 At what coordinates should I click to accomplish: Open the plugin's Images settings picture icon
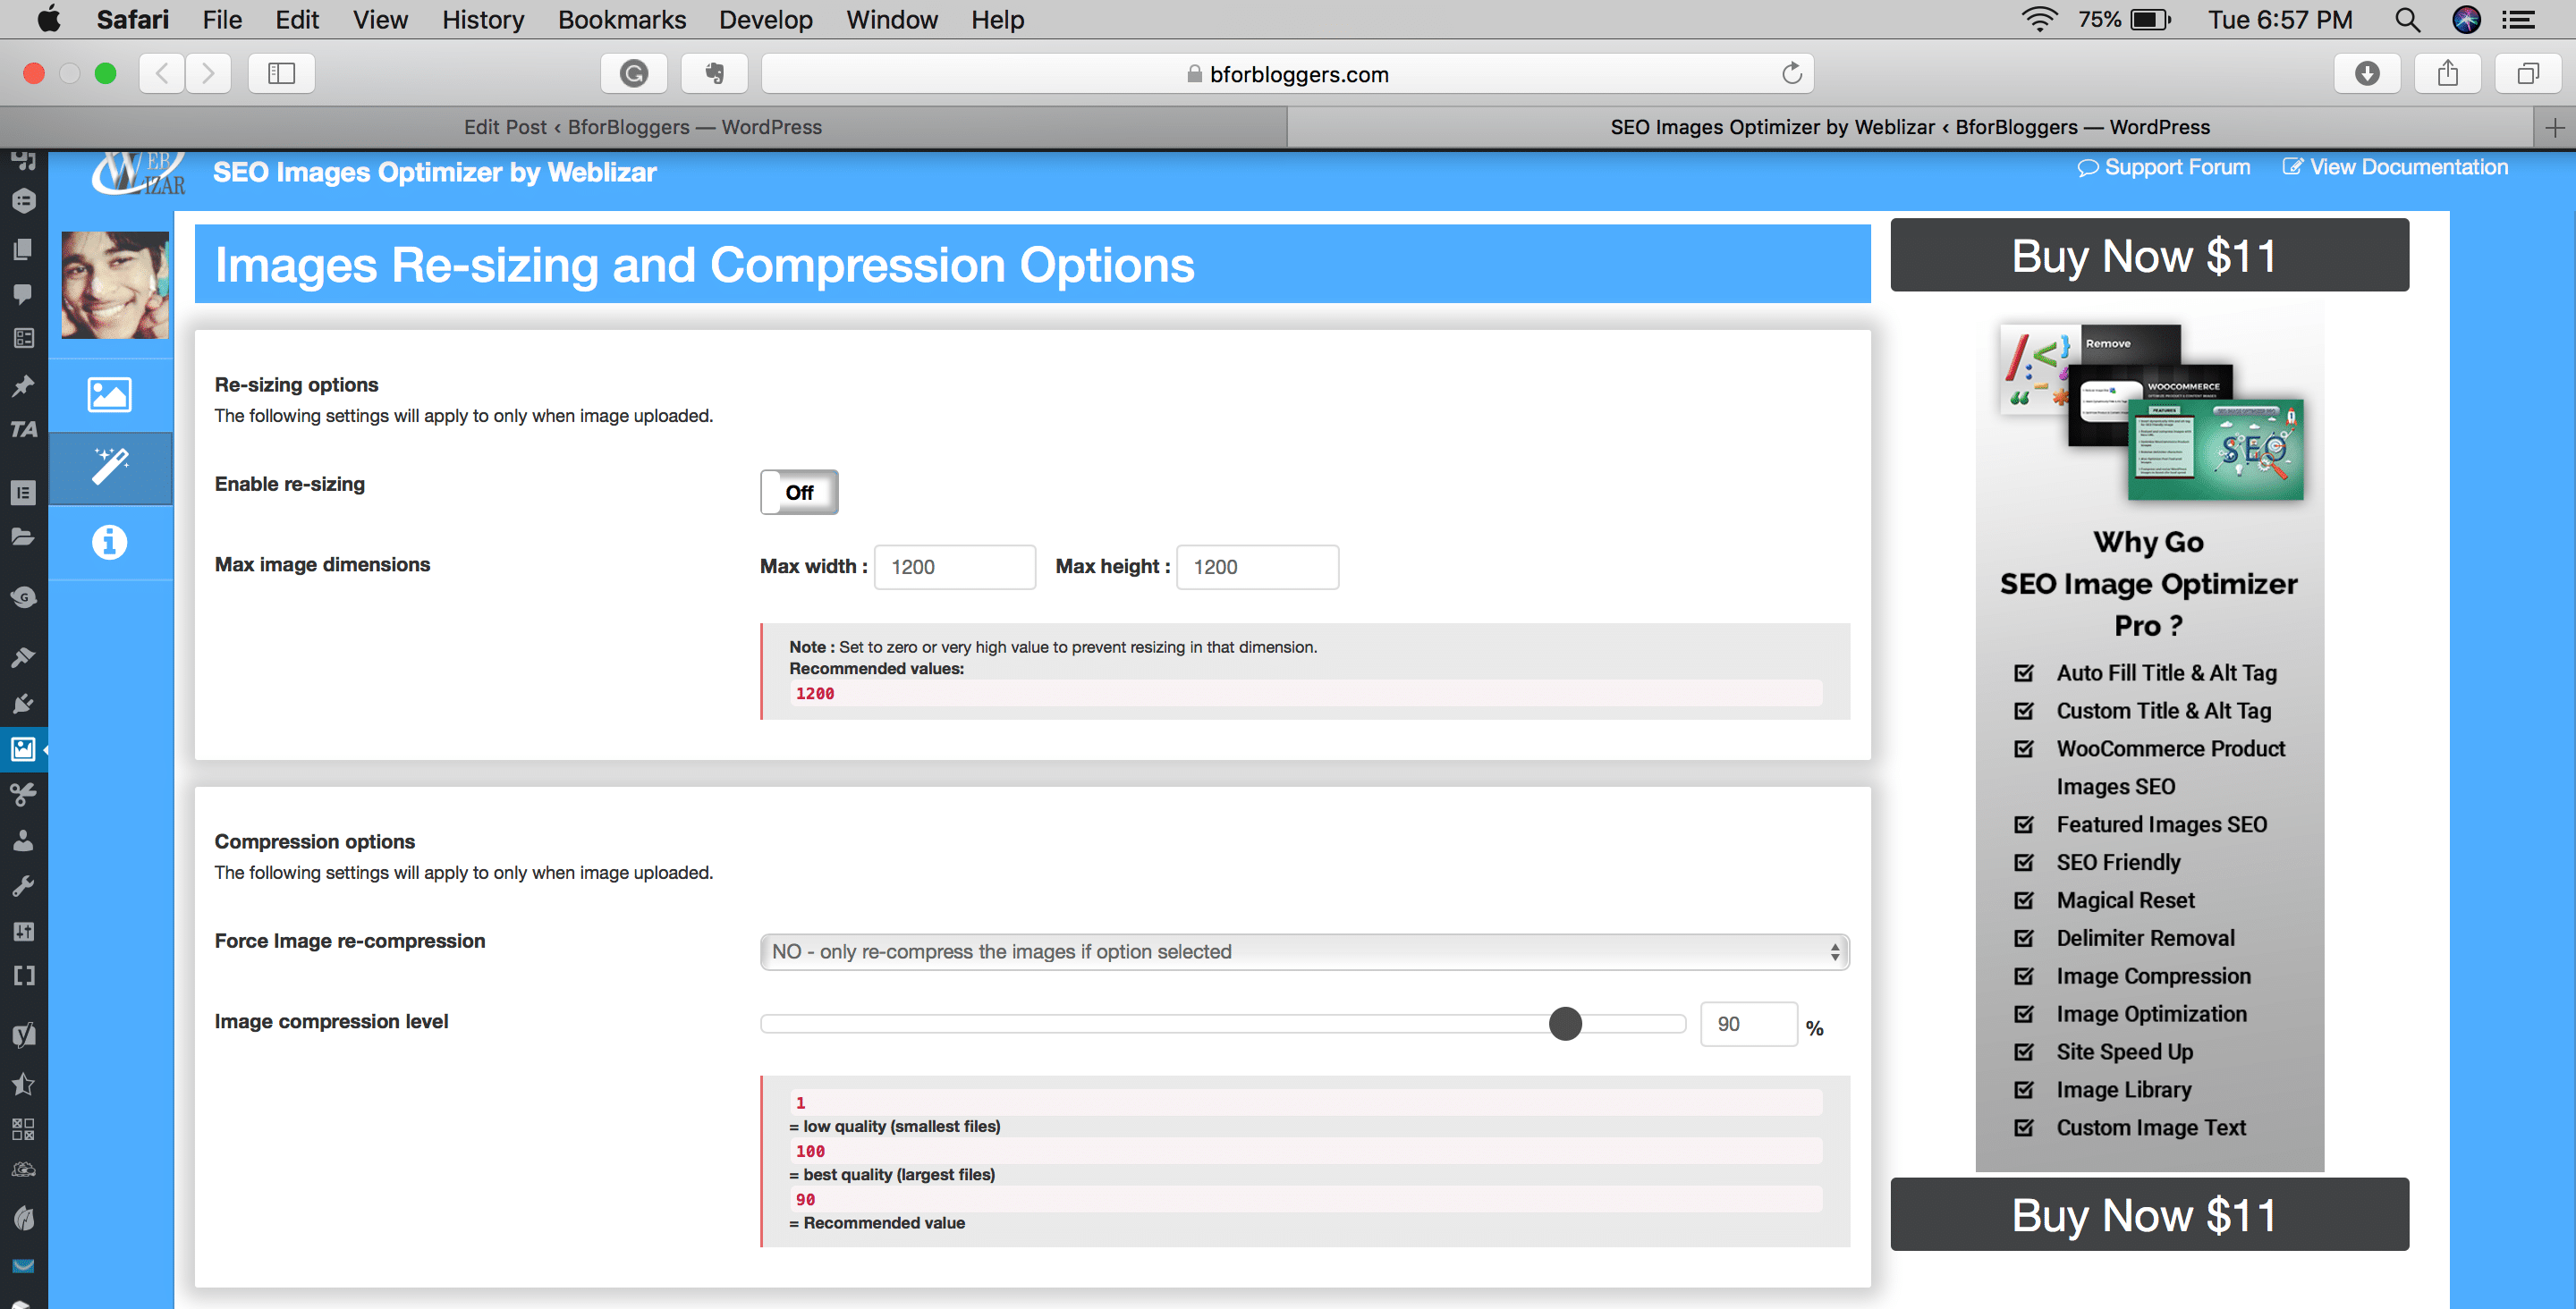click(109, 395)
